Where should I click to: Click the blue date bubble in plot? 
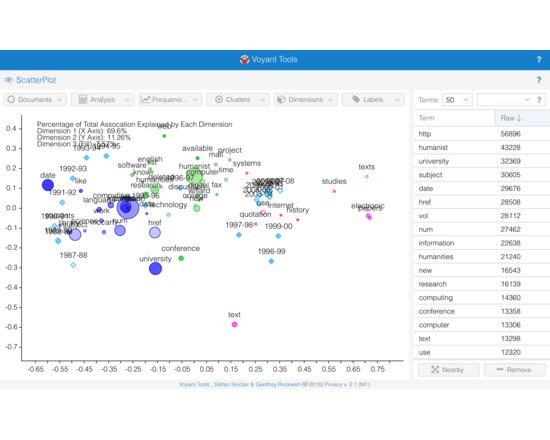(x=48, y=185)
